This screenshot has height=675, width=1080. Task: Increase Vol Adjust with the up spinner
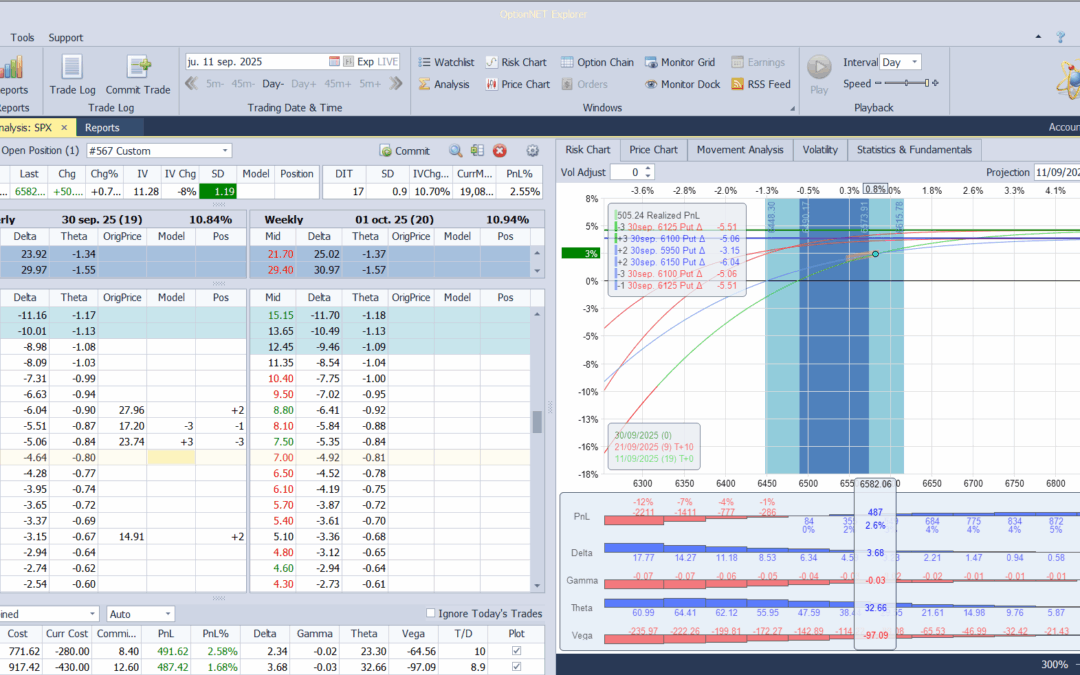click(x=647, y=169)
